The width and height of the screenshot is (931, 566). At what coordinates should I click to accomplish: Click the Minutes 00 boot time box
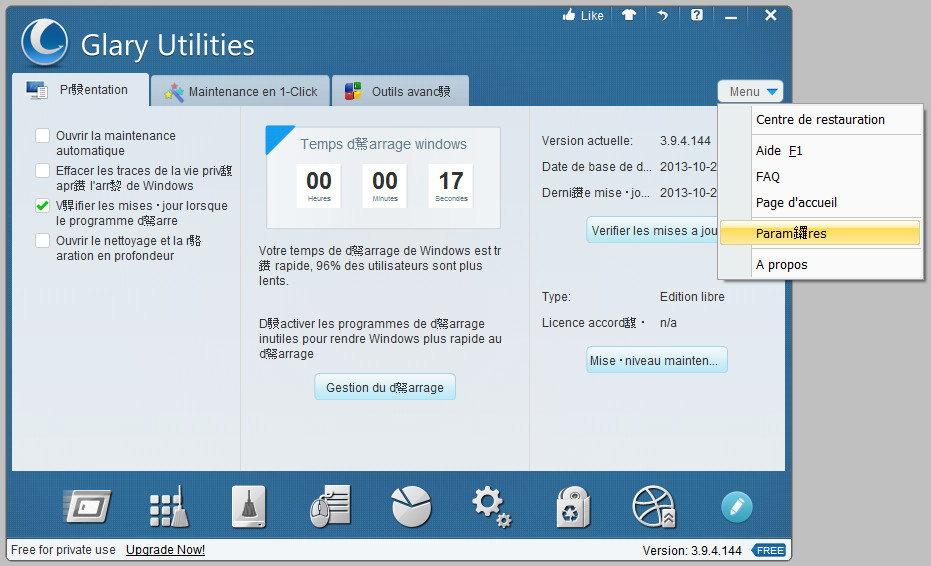(385, 186)
